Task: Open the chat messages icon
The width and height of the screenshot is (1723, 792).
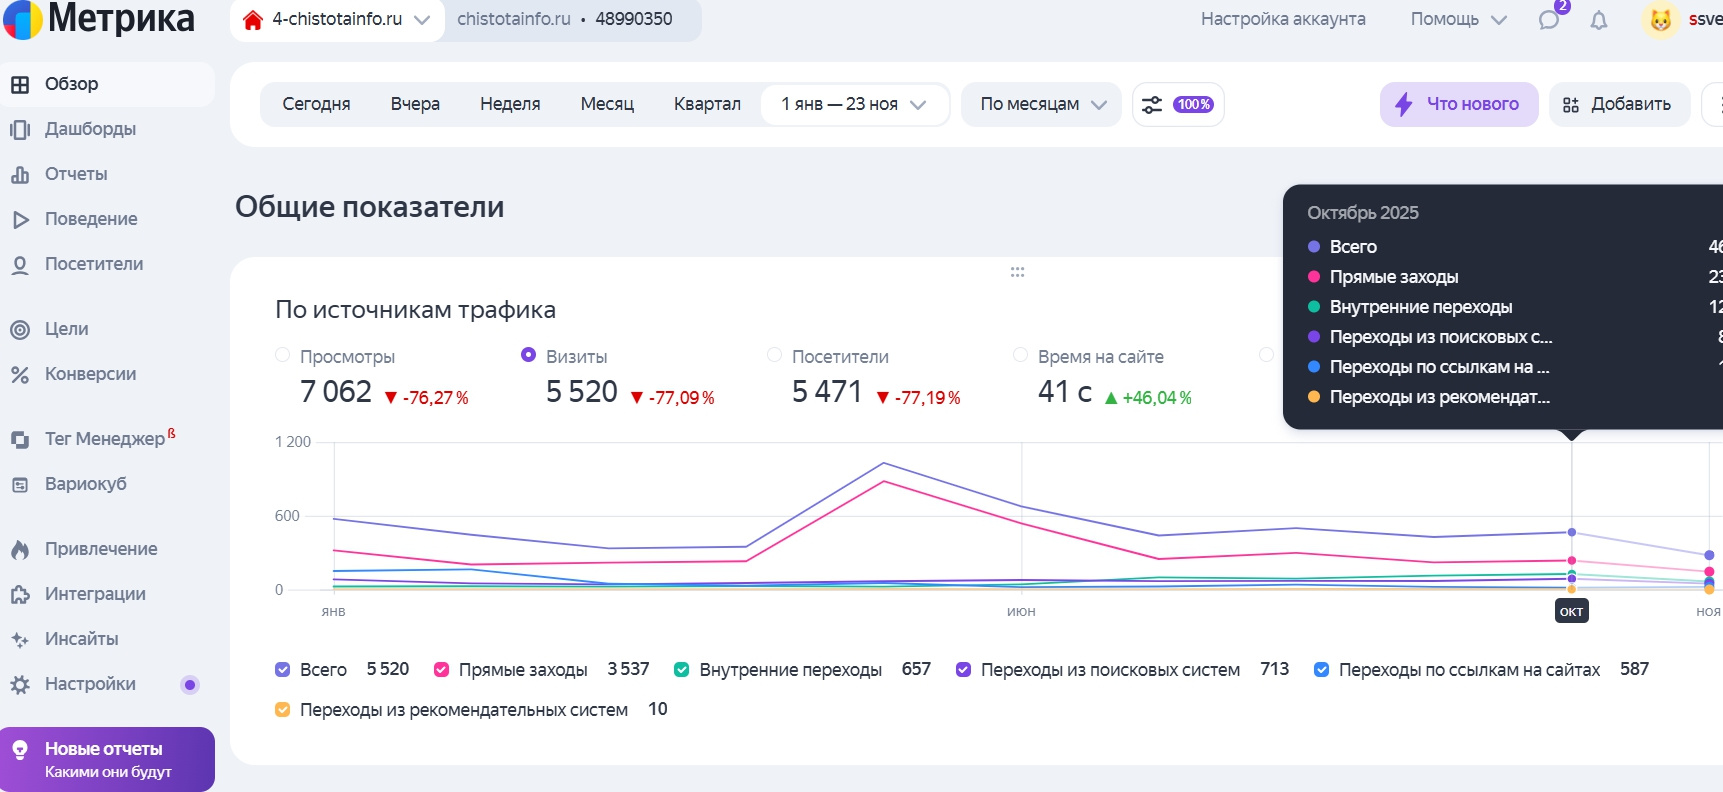Action: click(1549, 20)
